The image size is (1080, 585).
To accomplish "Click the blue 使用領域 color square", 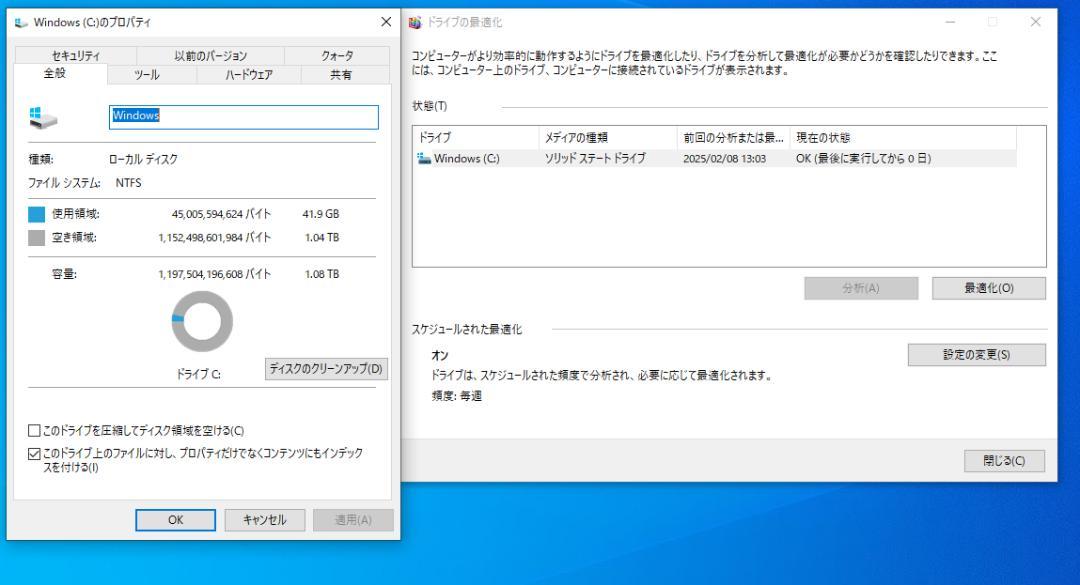I will (x=37, y=214).
